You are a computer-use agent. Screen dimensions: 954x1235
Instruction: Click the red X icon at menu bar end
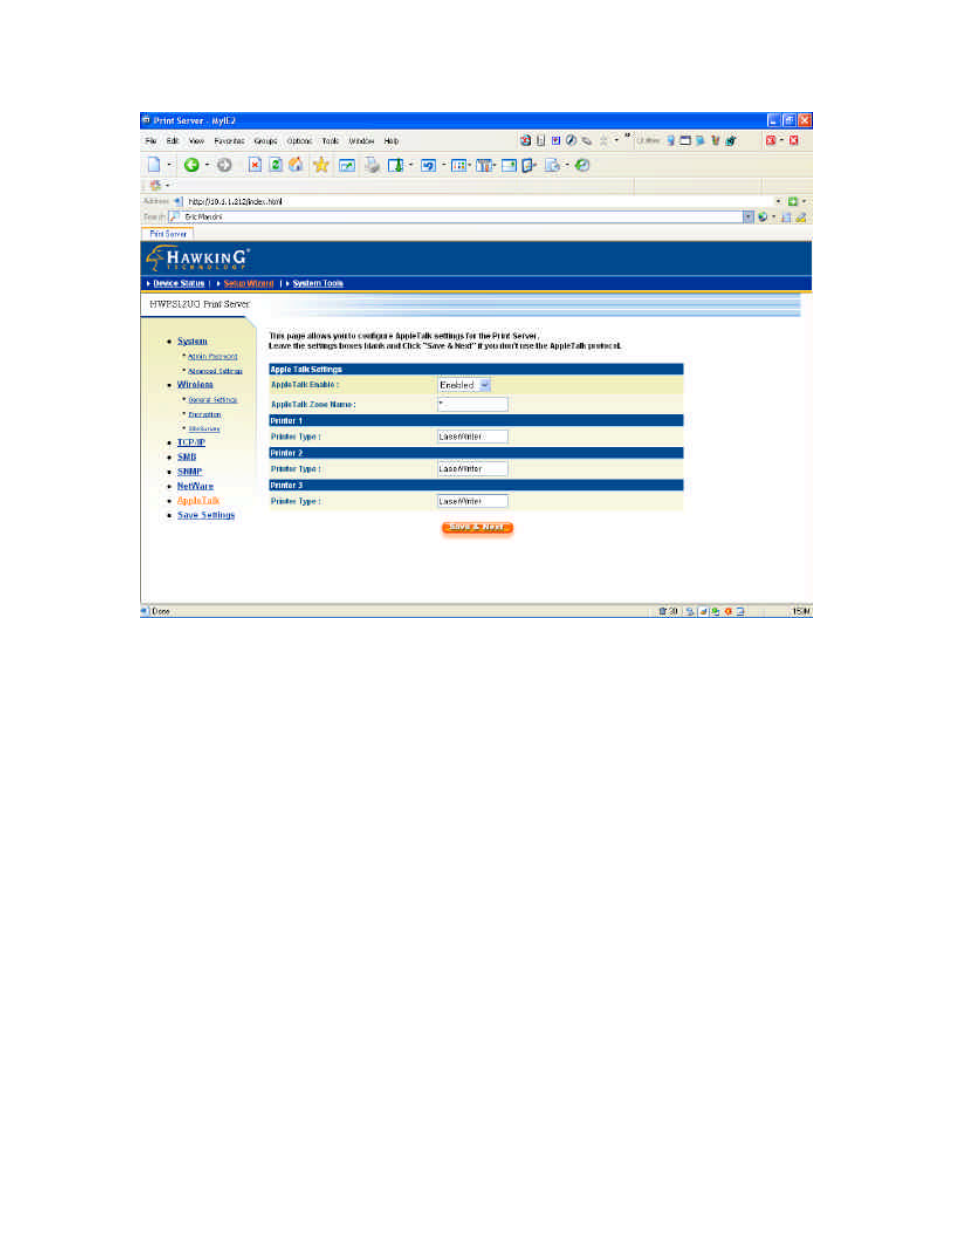coord(794,141)
